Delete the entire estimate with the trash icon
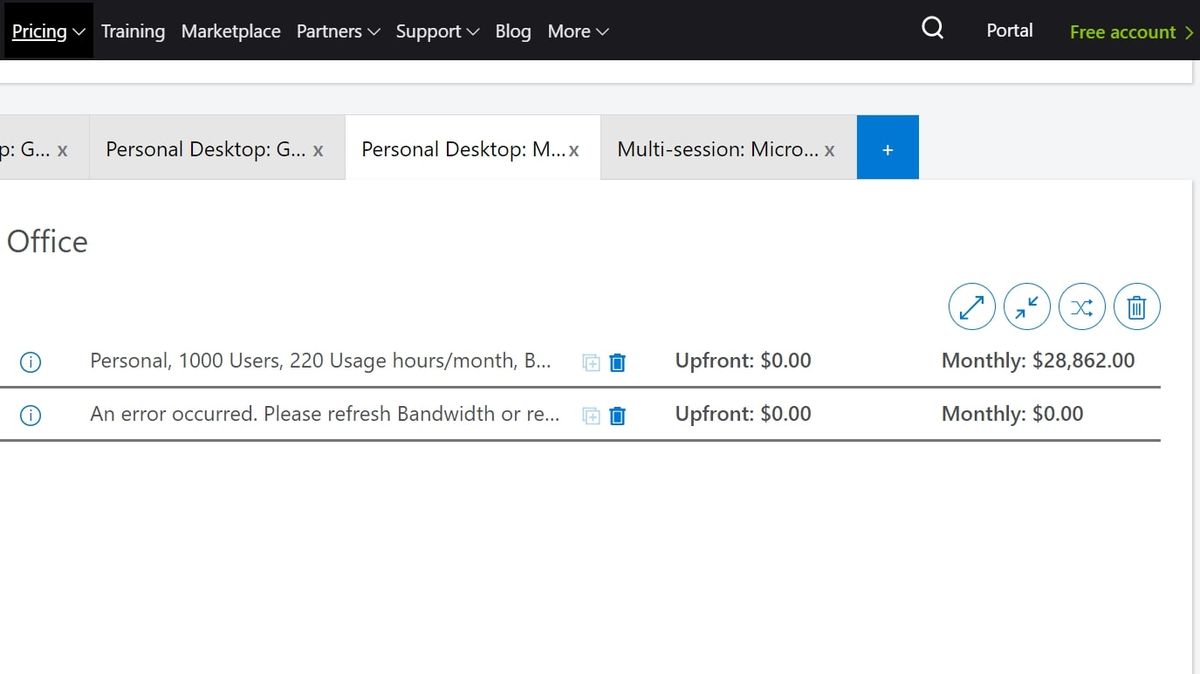Screen dimensions: 1200x674 [x=1136, y=306]
